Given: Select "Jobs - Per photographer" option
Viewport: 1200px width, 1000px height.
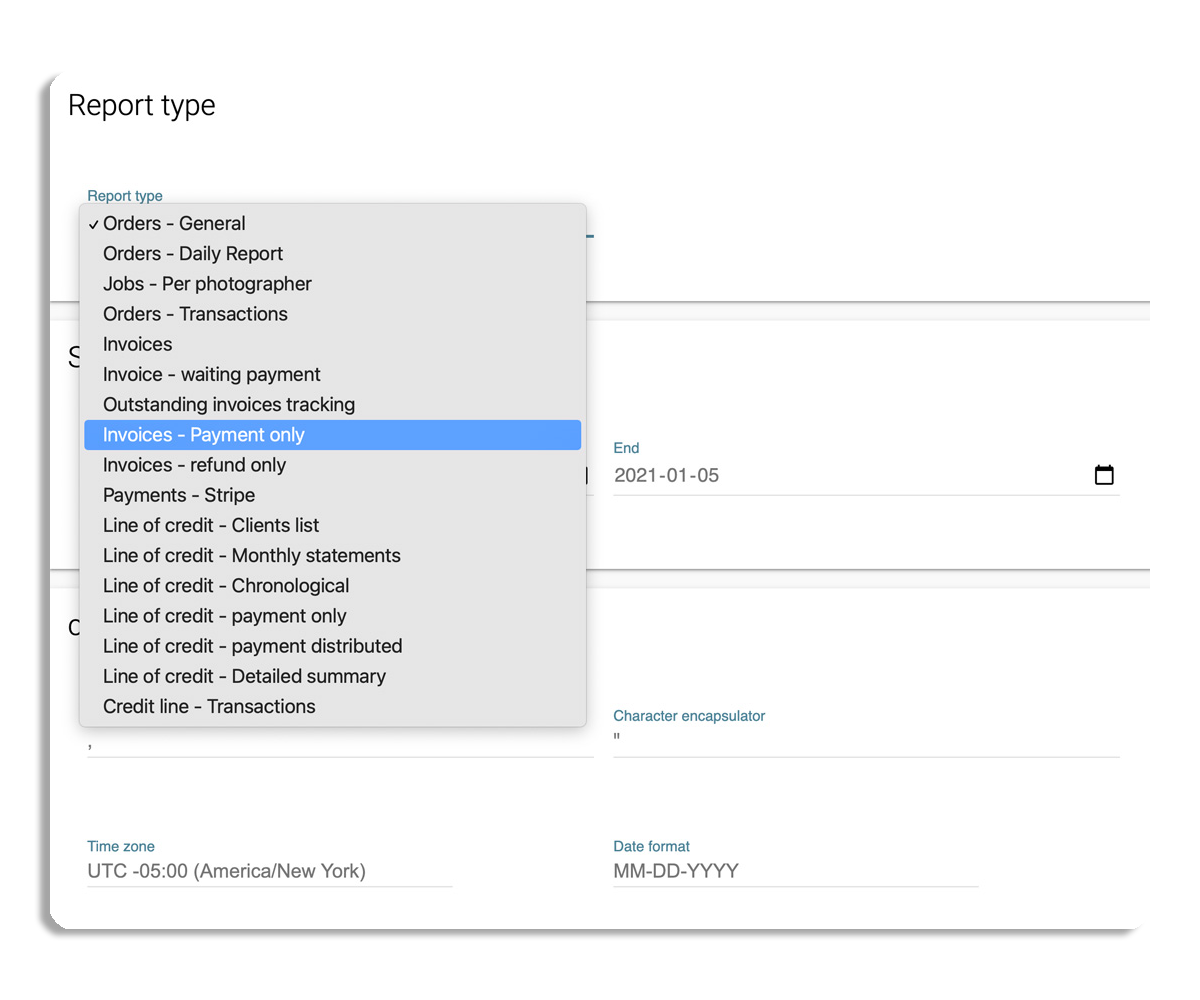Looking at the screenshot, I should [207, 284].
